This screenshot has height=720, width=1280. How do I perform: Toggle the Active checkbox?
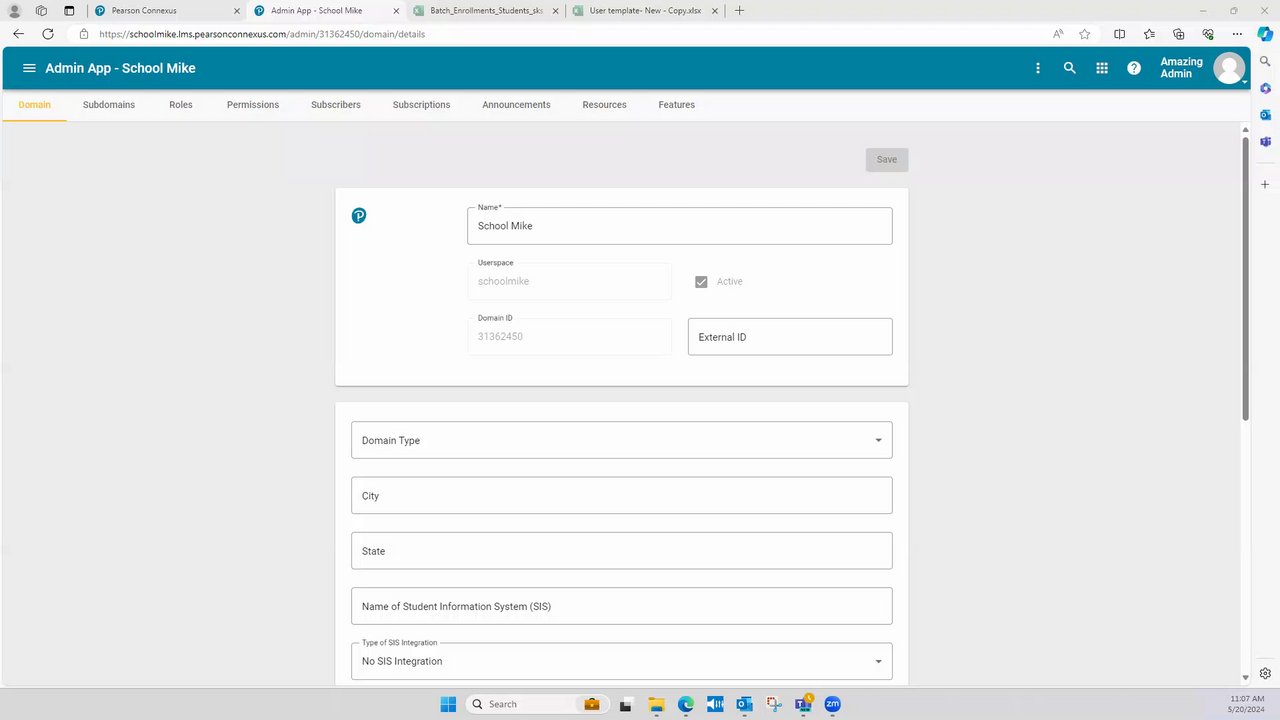[702, 282]
